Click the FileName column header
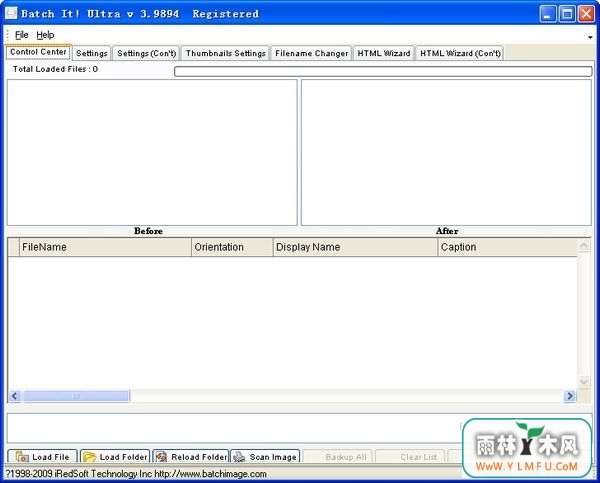Screen dimensions: 600x483 pos(105,247)
